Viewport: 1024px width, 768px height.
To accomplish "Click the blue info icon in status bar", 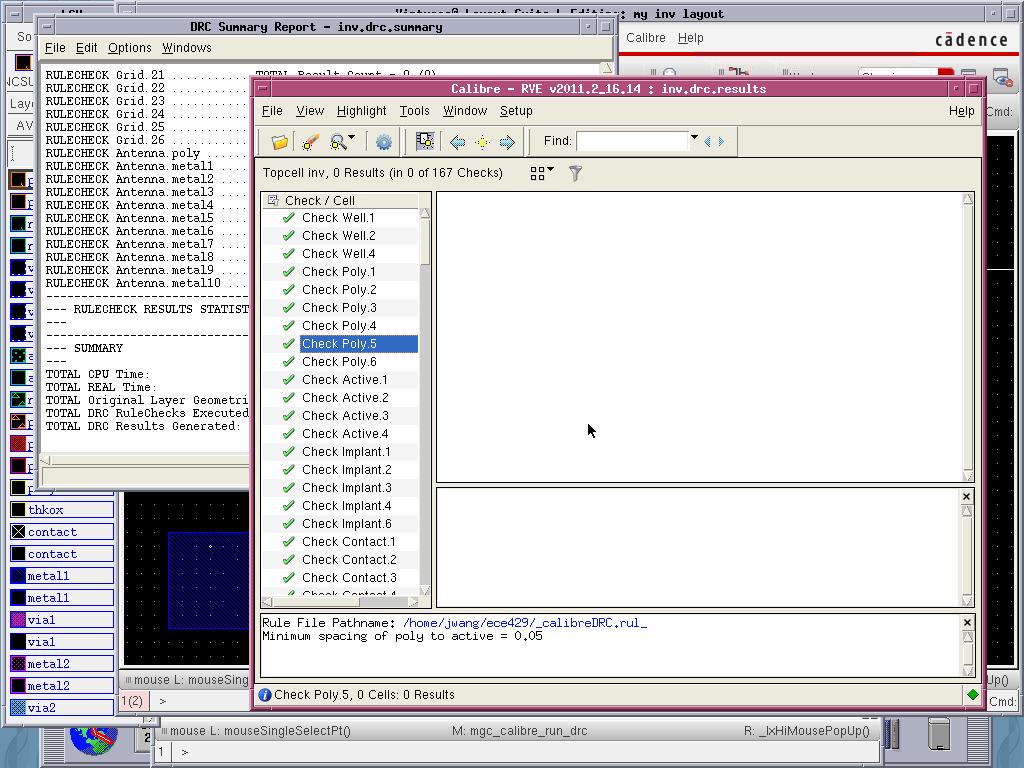I will pyautogui.click(x=264, y=695).
